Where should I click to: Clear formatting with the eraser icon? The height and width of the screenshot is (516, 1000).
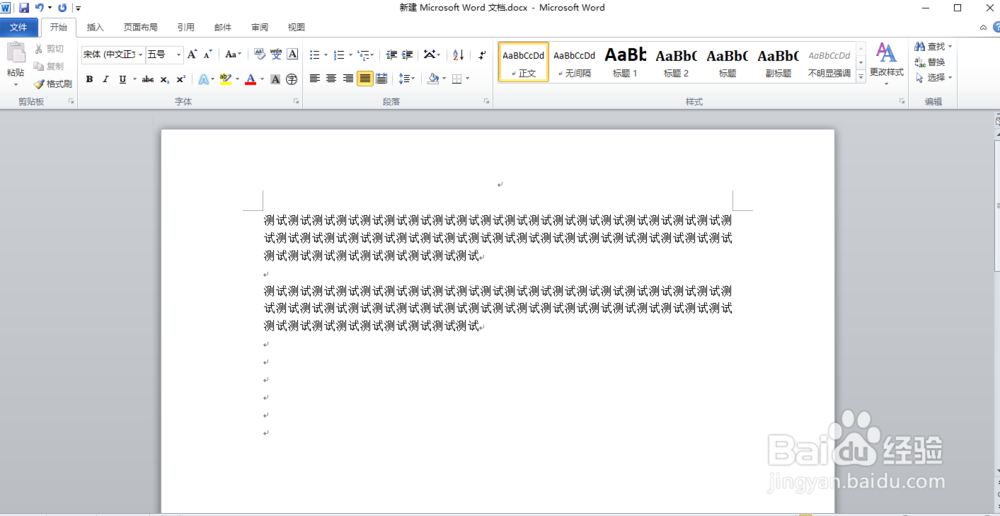260,55
